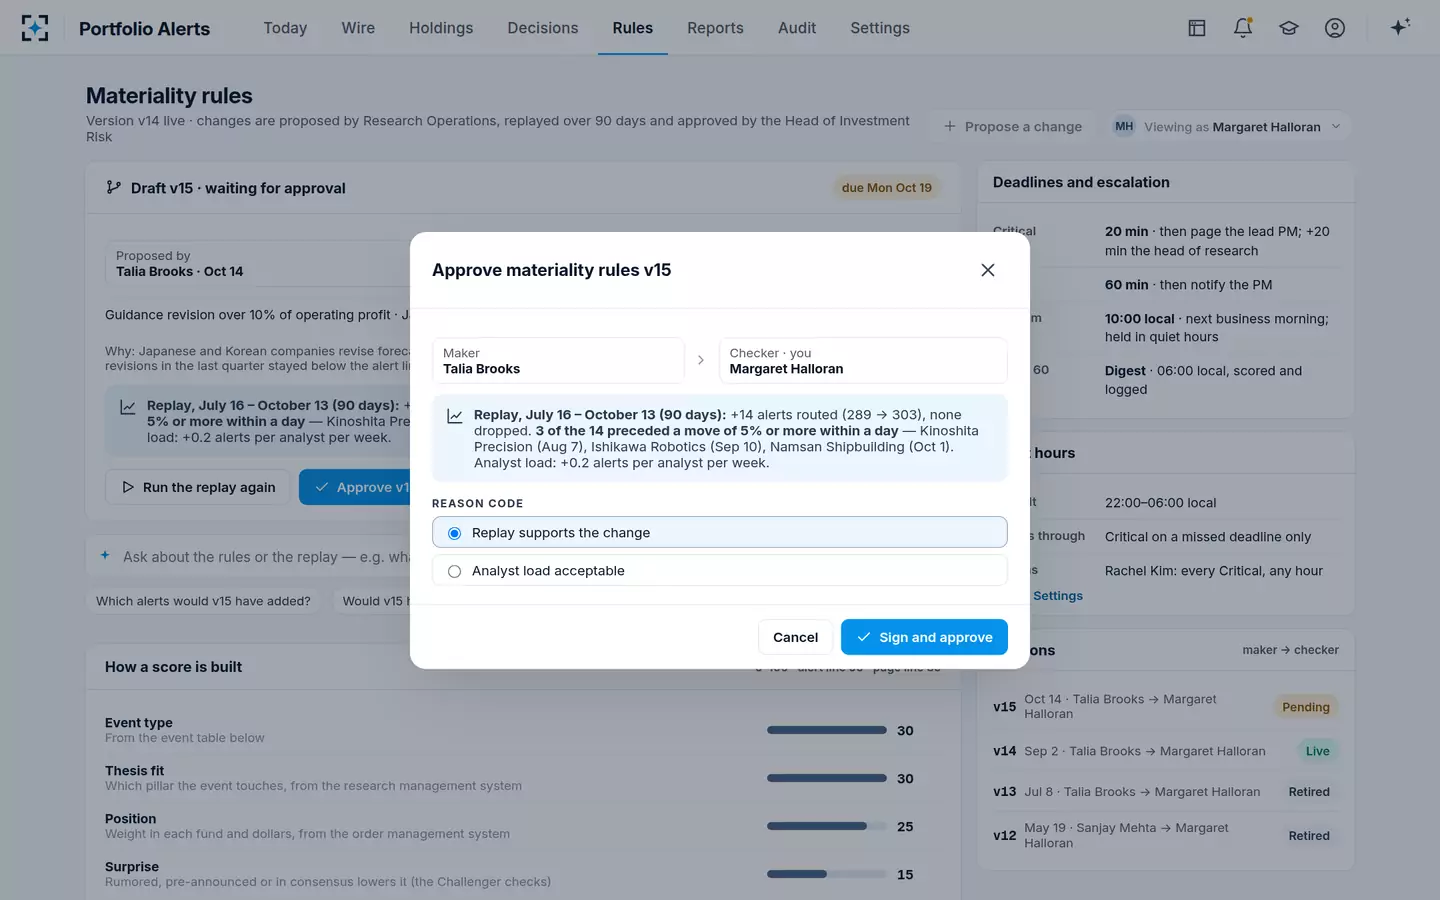The image size is (1440, 900).
Task: Open the layout panel icon in header
Action: (1197, 28)
